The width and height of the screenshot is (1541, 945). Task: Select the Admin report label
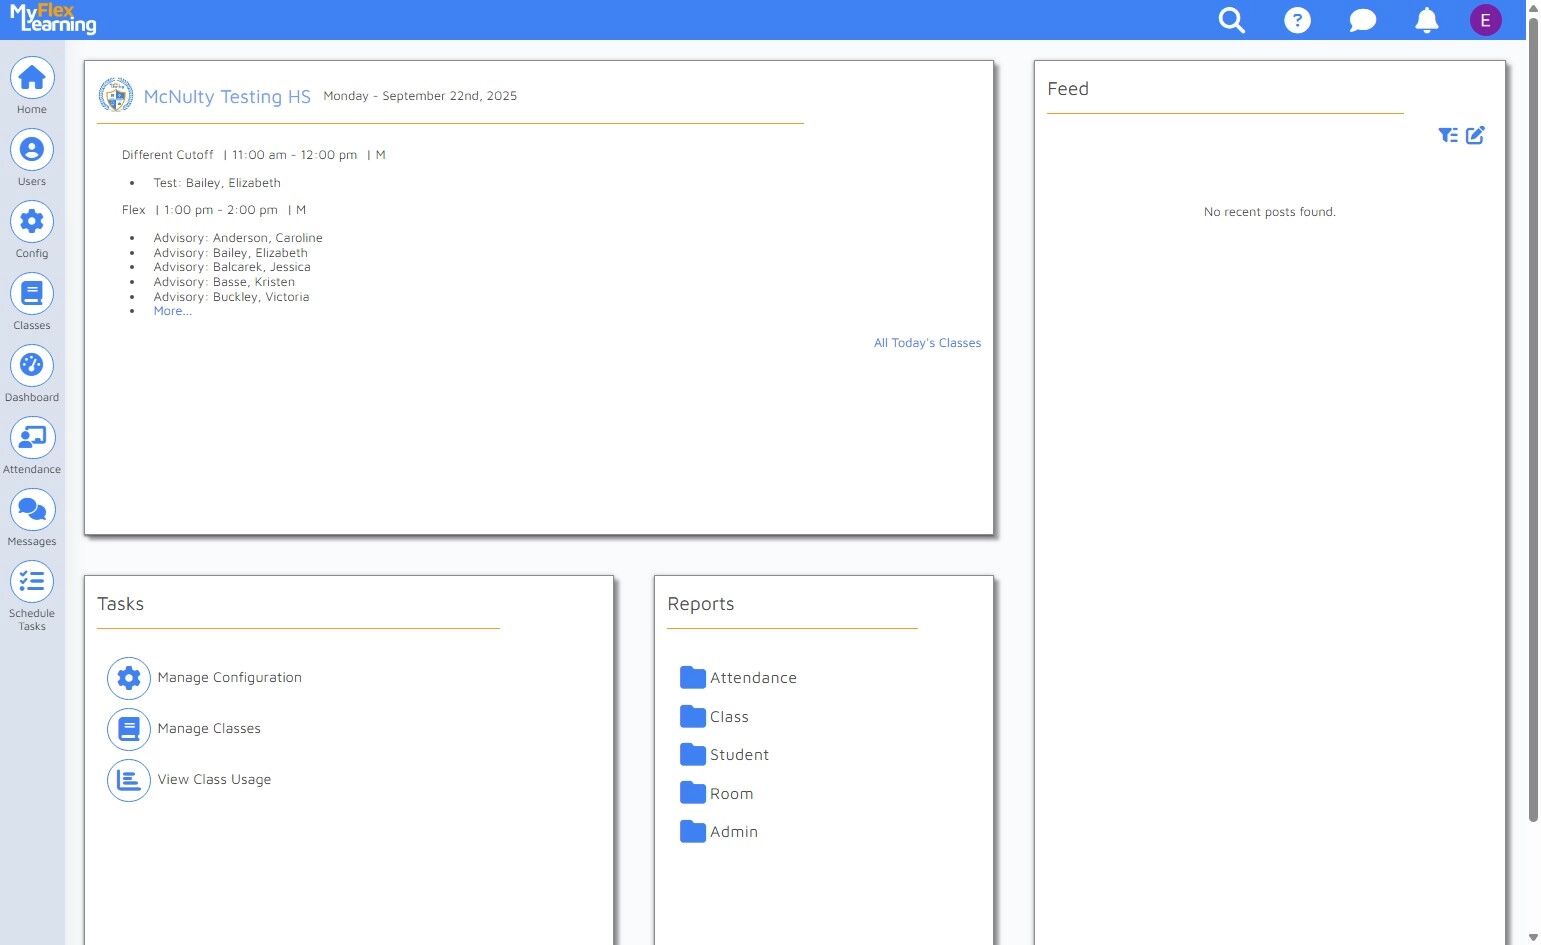(734, 832)
